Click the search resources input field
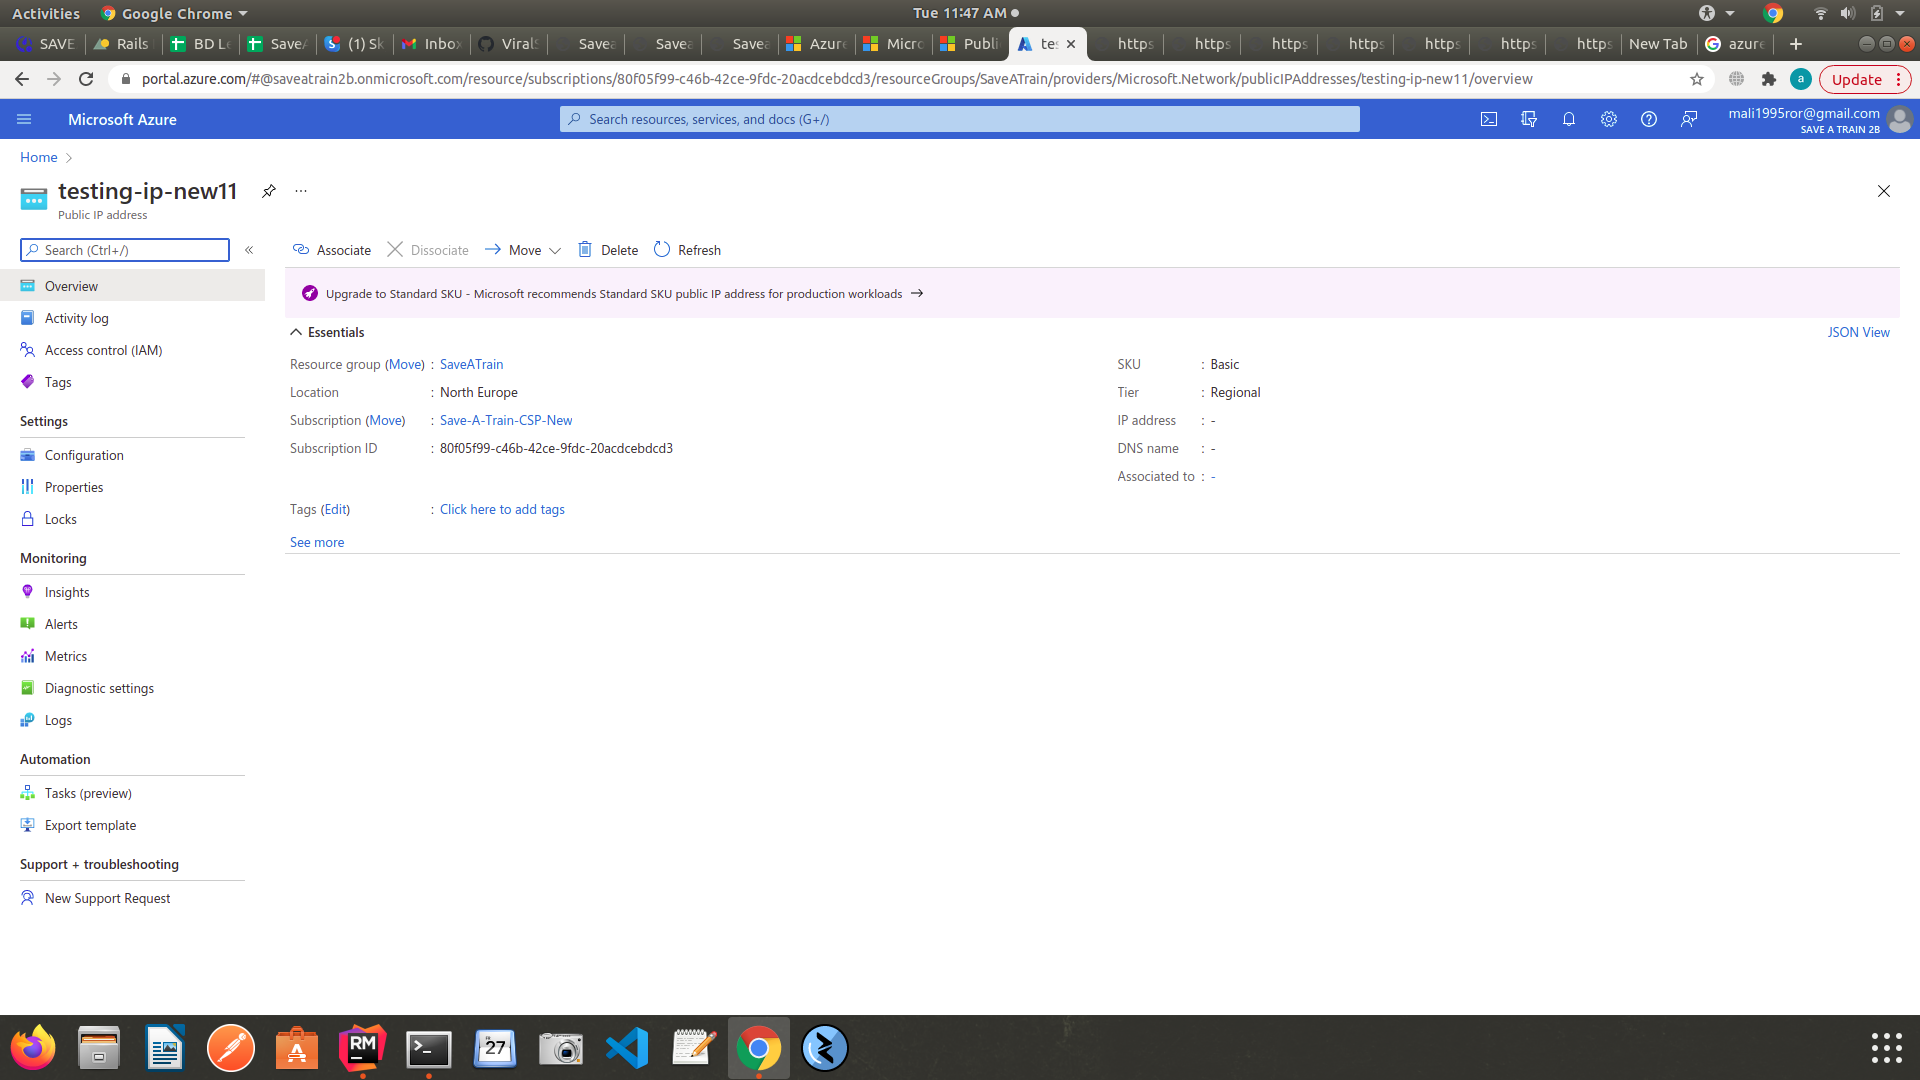Screen dimensions: 1920x1080 960,119
